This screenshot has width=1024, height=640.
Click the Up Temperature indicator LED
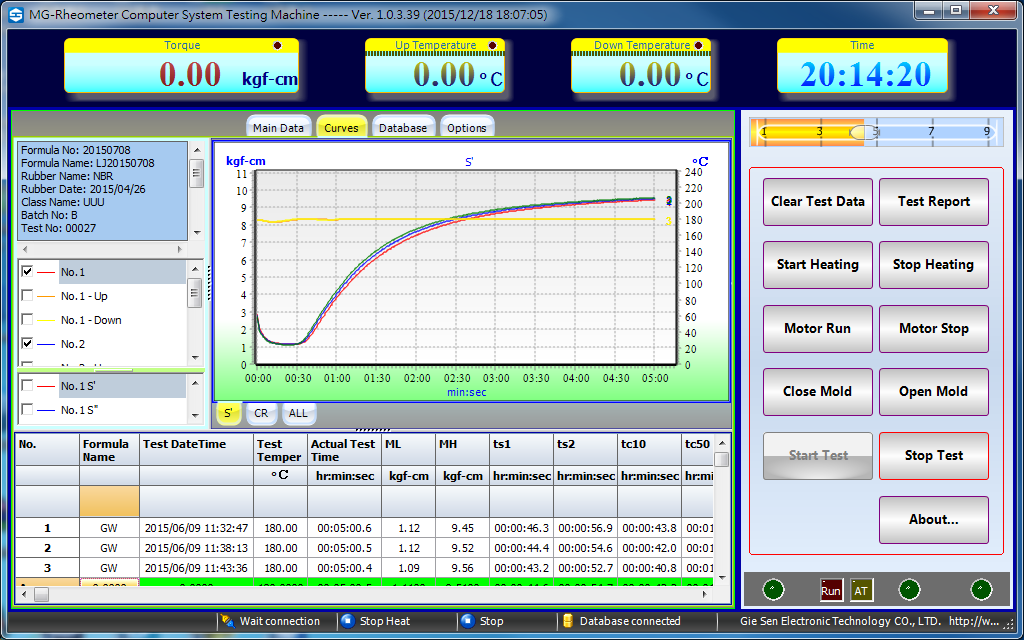point(492,46)
